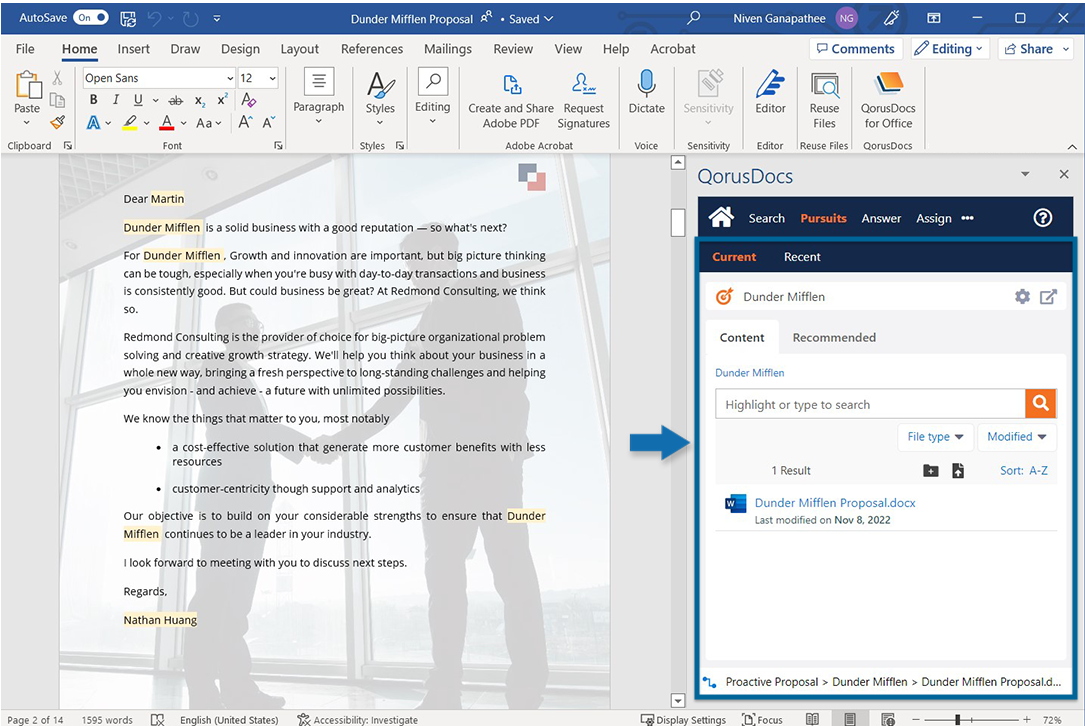
Task: Open QorusDocs help question mark
Action: tap(1043, 218)
